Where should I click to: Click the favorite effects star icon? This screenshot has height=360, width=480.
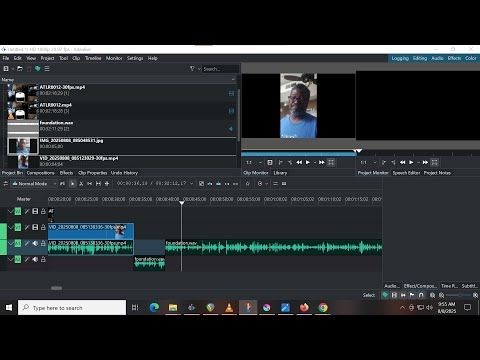tap(248, 184)
